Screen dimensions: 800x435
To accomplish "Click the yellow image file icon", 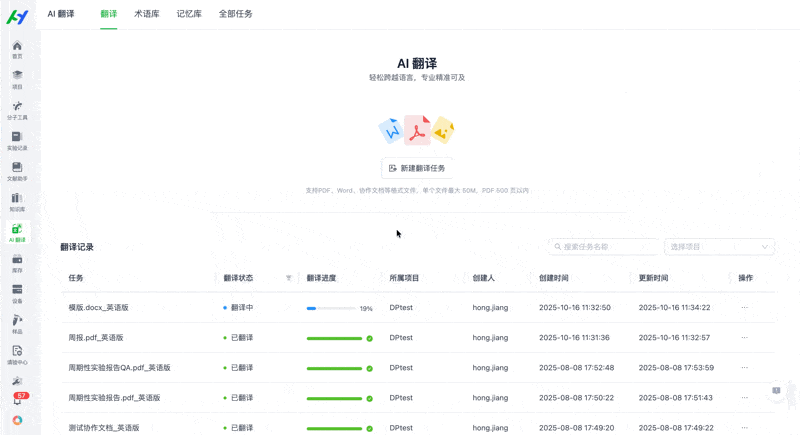I will pos(443,130).
